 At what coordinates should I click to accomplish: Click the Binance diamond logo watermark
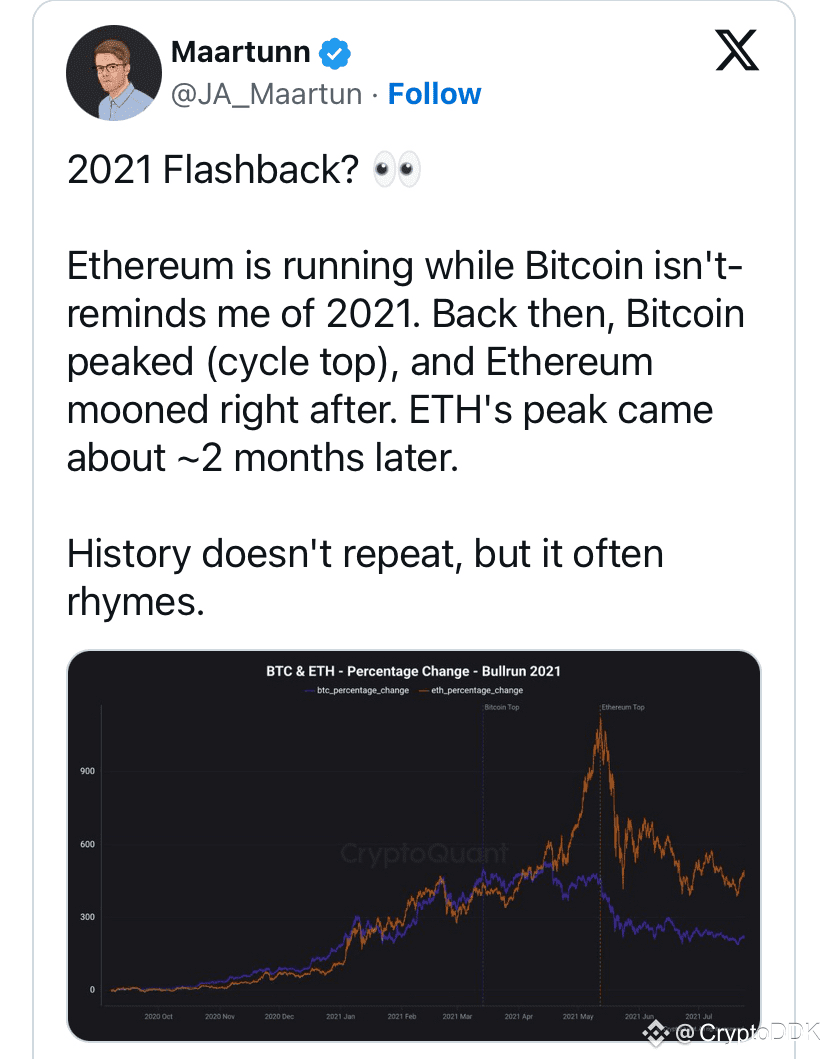coord(655,1033)
